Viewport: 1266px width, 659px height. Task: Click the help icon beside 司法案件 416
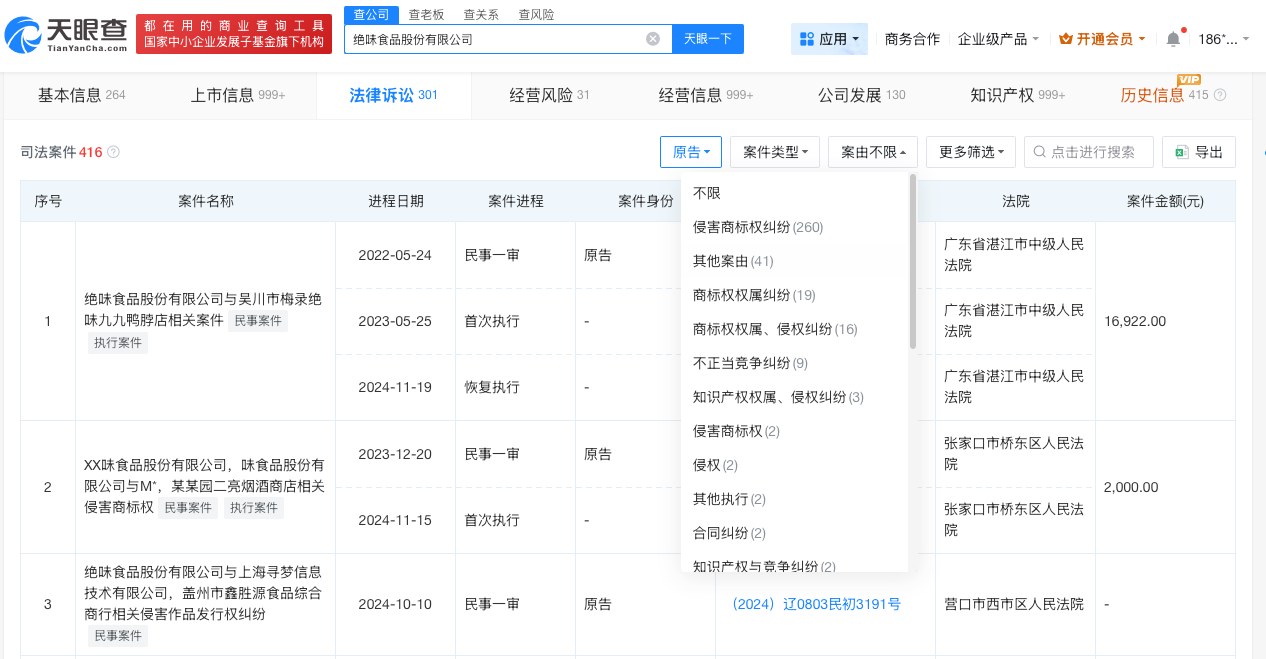(112, 152)
